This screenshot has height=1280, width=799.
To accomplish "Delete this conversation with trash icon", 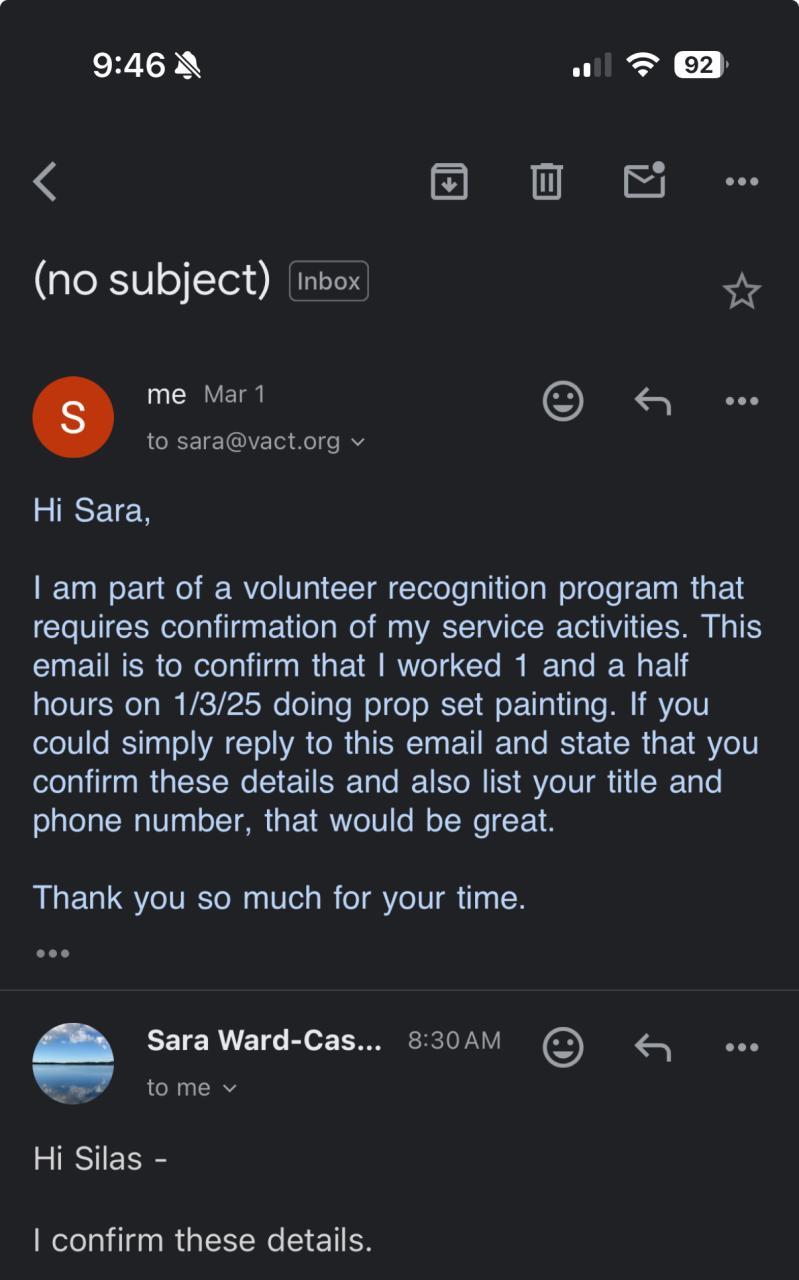I will [x=546, y=181].
